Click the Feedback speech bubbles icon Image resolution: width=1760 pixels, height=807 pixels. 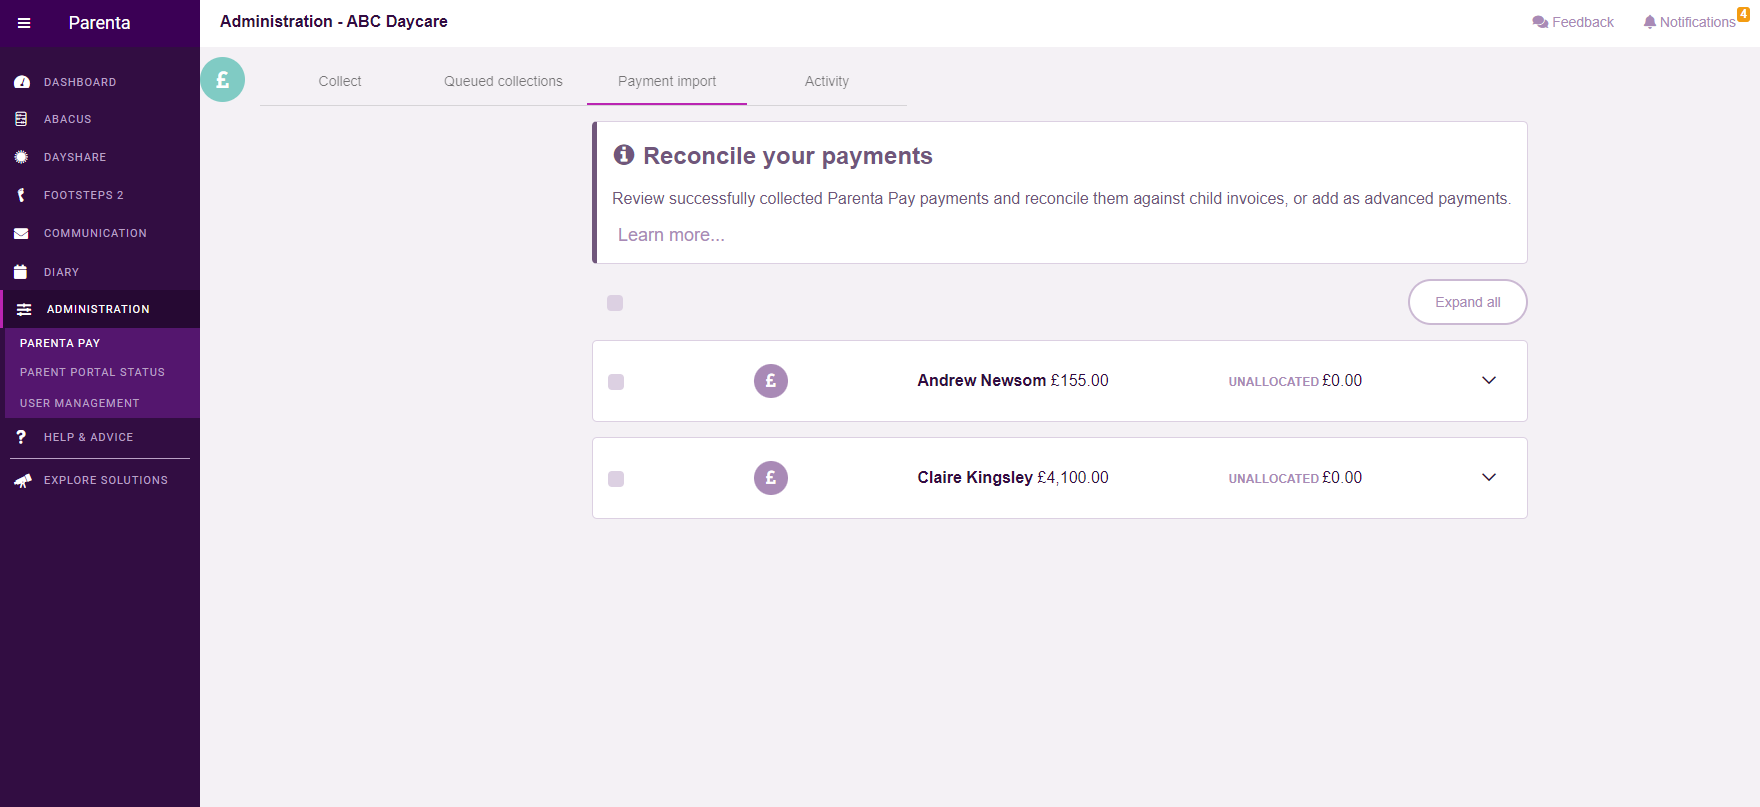point(1540,22)
